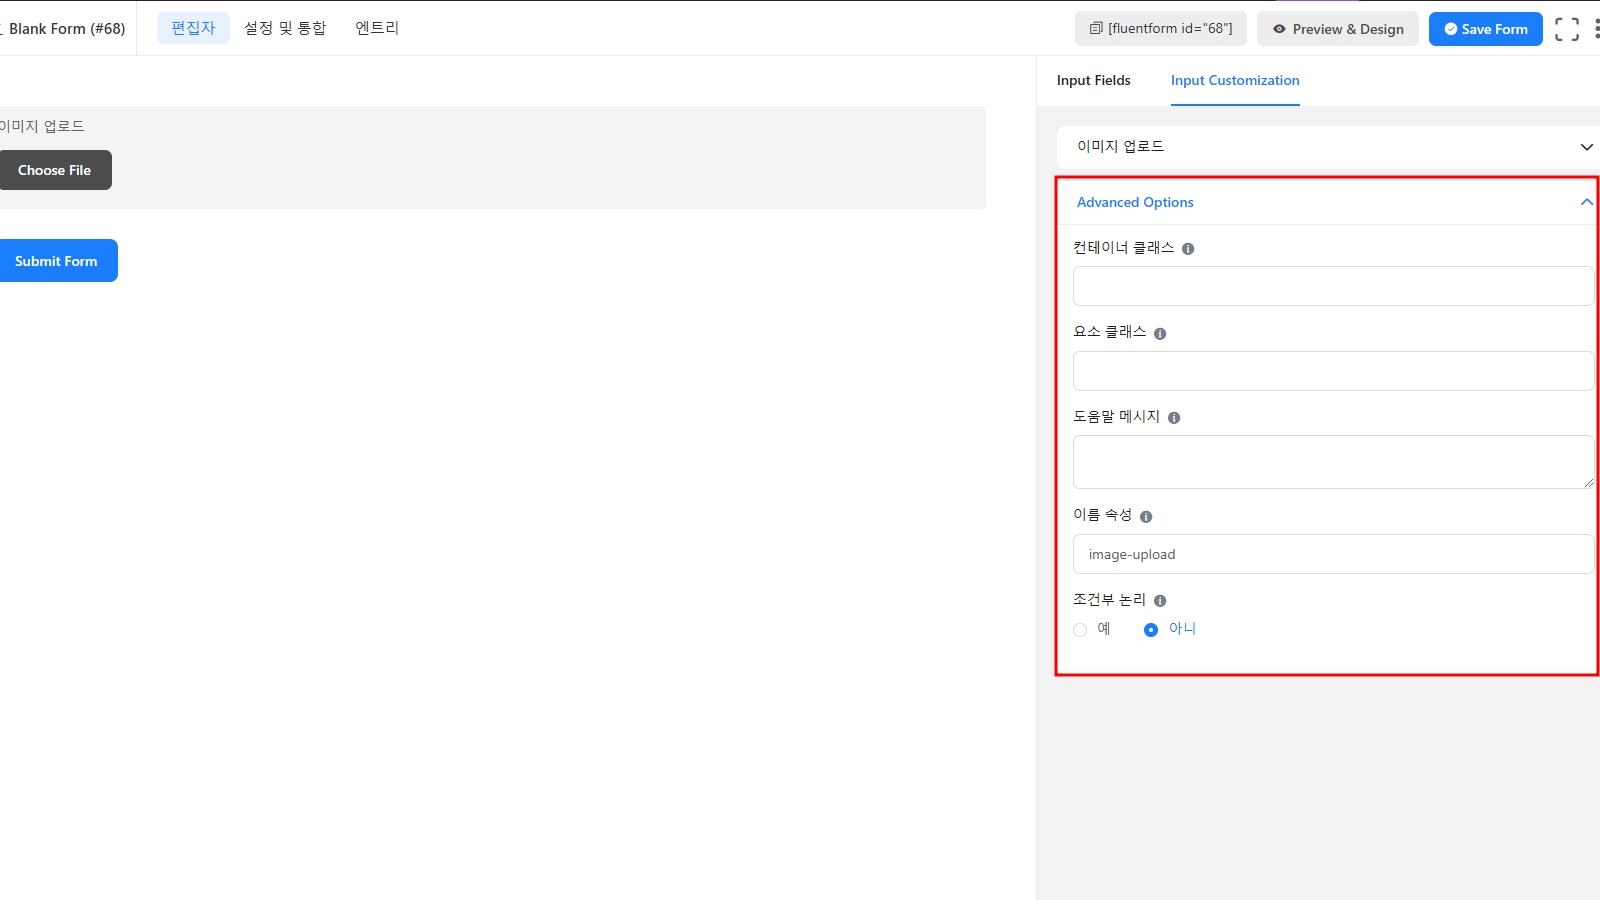Focus the 컨테이너 클래스 input field

pos(1333,286)
